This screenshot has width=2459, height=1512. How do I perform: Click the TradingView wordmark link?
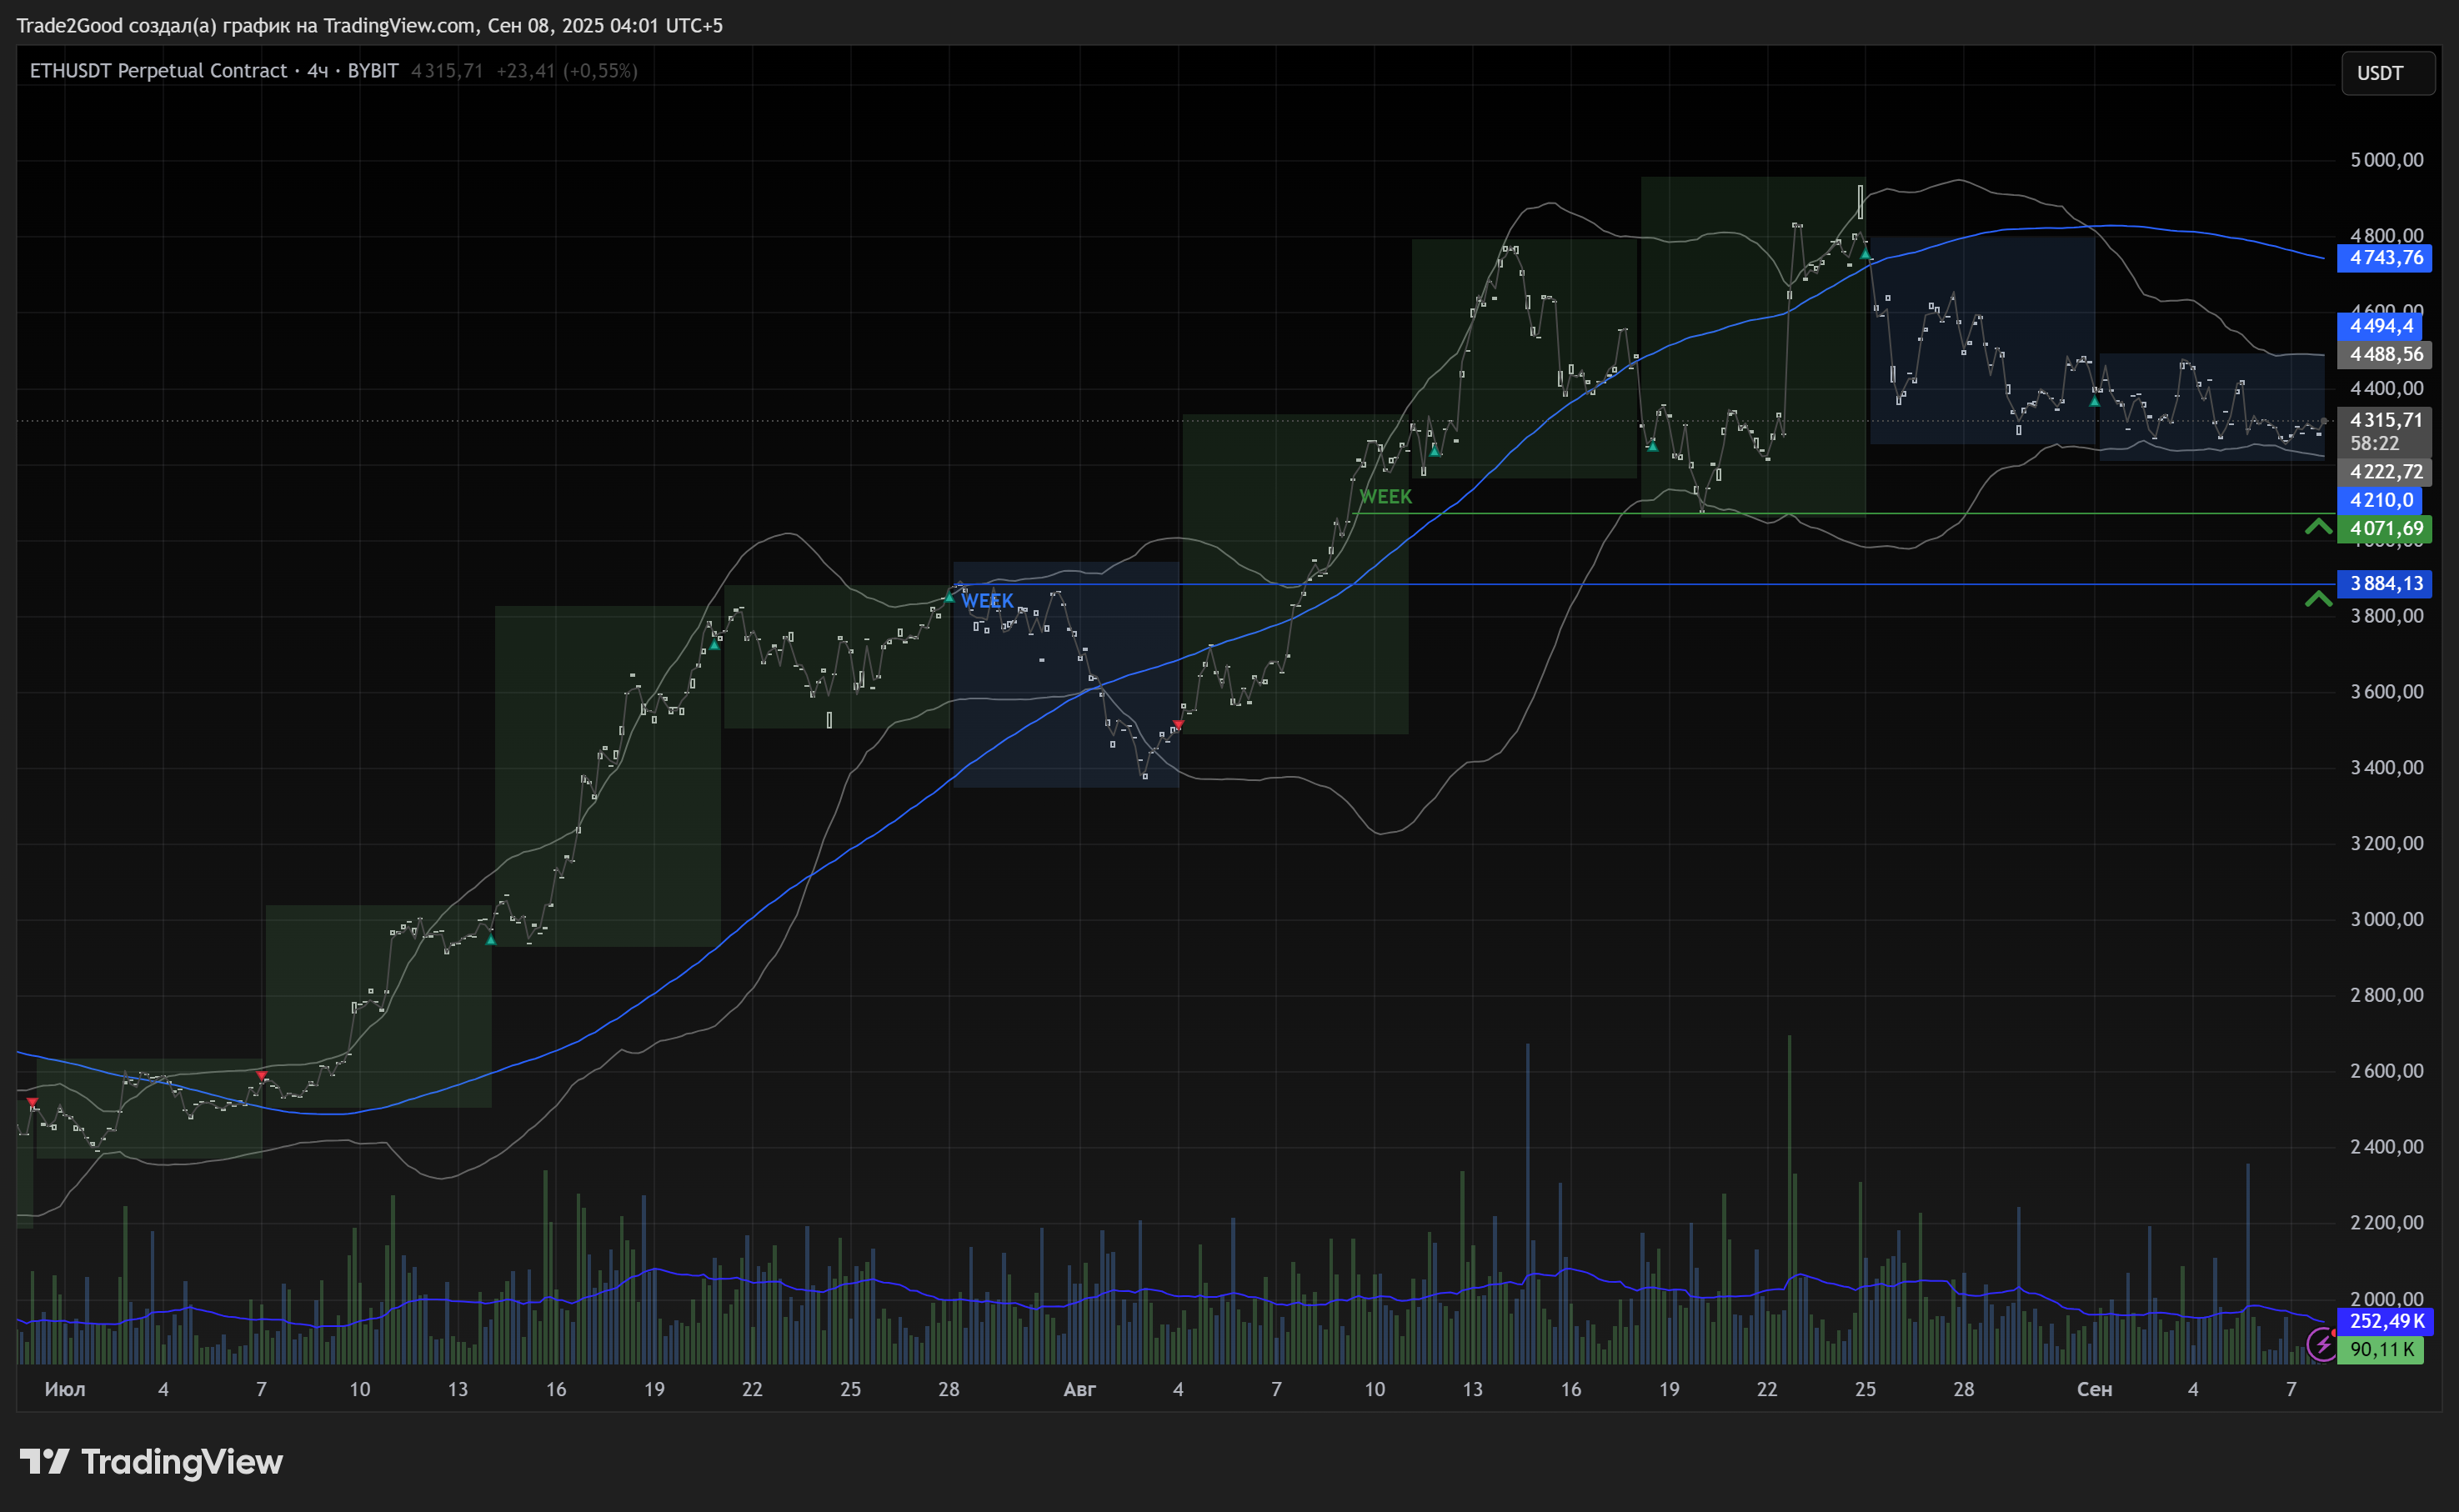tap(182, 1462)
